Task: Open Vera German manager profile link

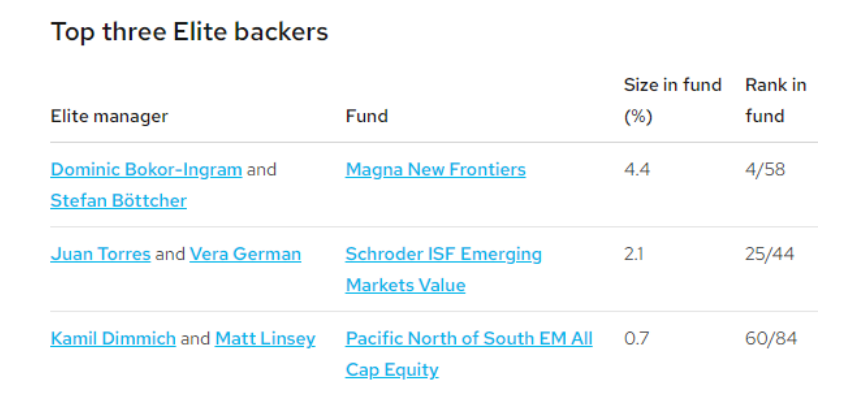Action: [245, 255]
